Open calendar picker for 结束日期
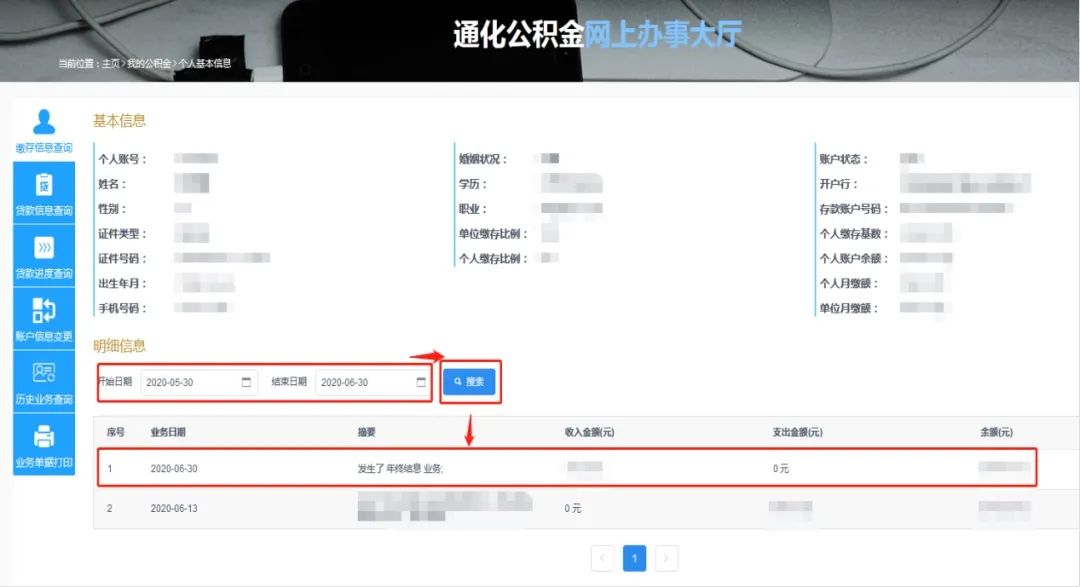The width and height of the screenshot is (1080, 587). pyautogui.click(x=421, y=382)
